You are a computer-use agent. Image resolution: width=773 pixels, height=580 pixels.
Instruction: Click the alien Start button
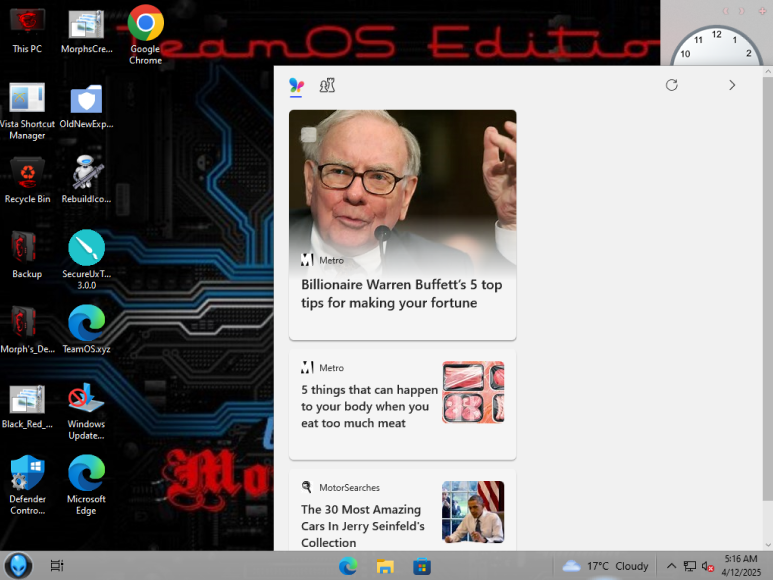coord(18,566)
